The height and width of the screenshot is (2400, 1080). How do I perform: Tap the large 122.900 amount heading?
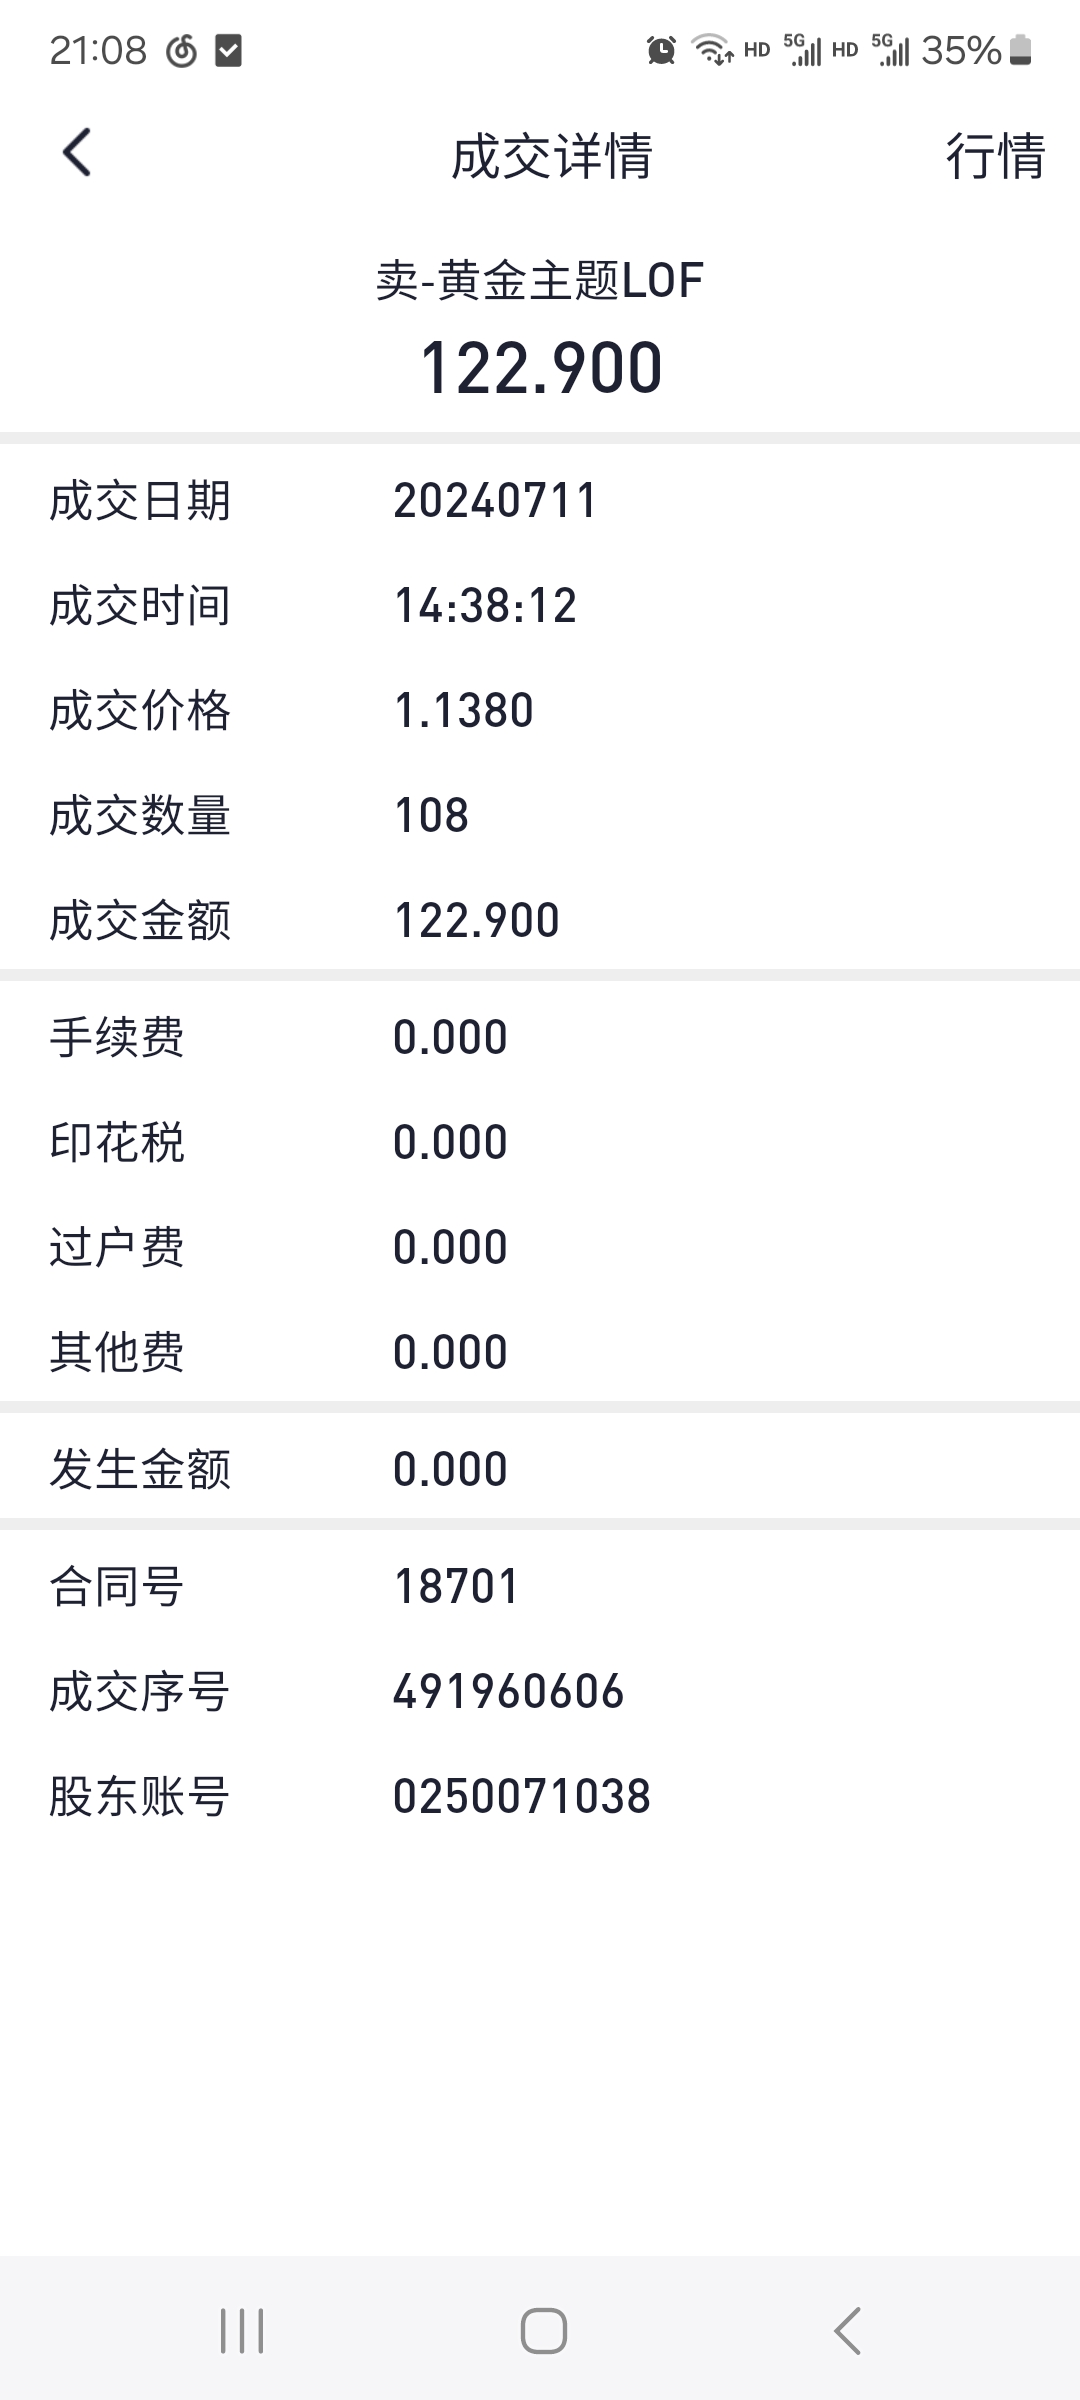pyautogui.click(x=541, y=368)
